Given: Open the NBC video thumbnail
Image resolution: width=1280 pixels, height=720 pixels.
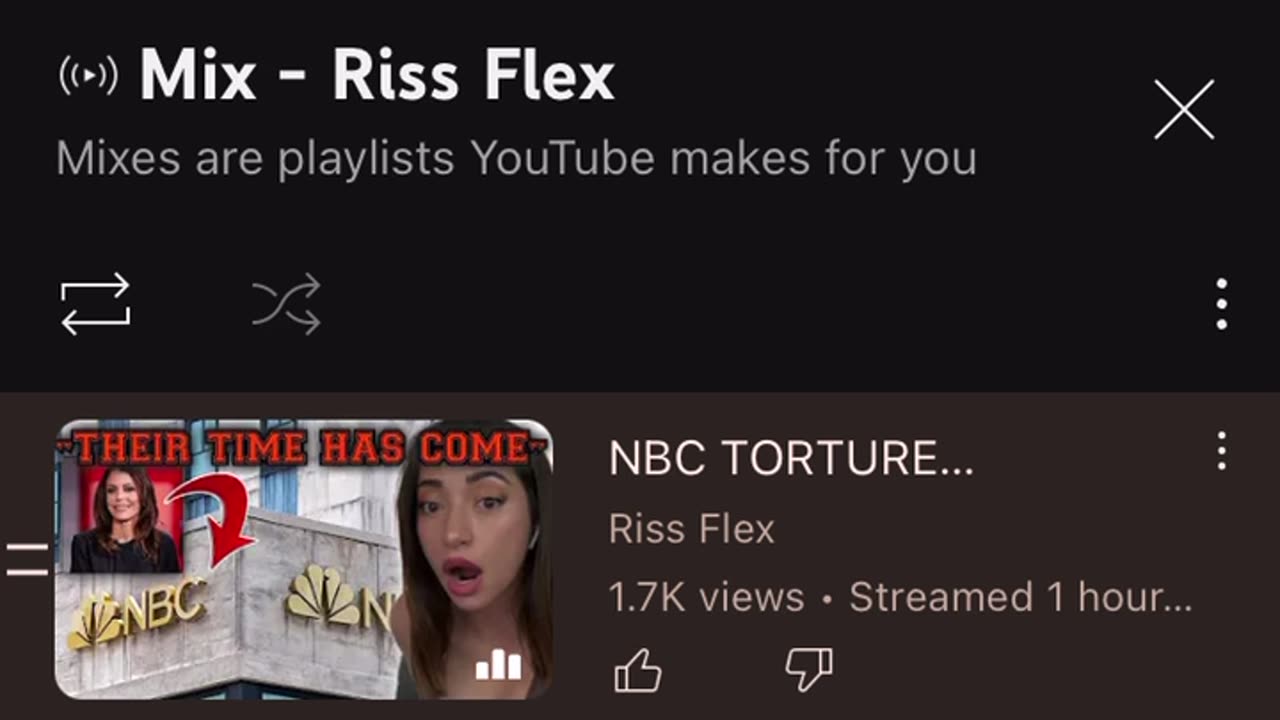Looking at the screenshot, I should click(303, 559).
